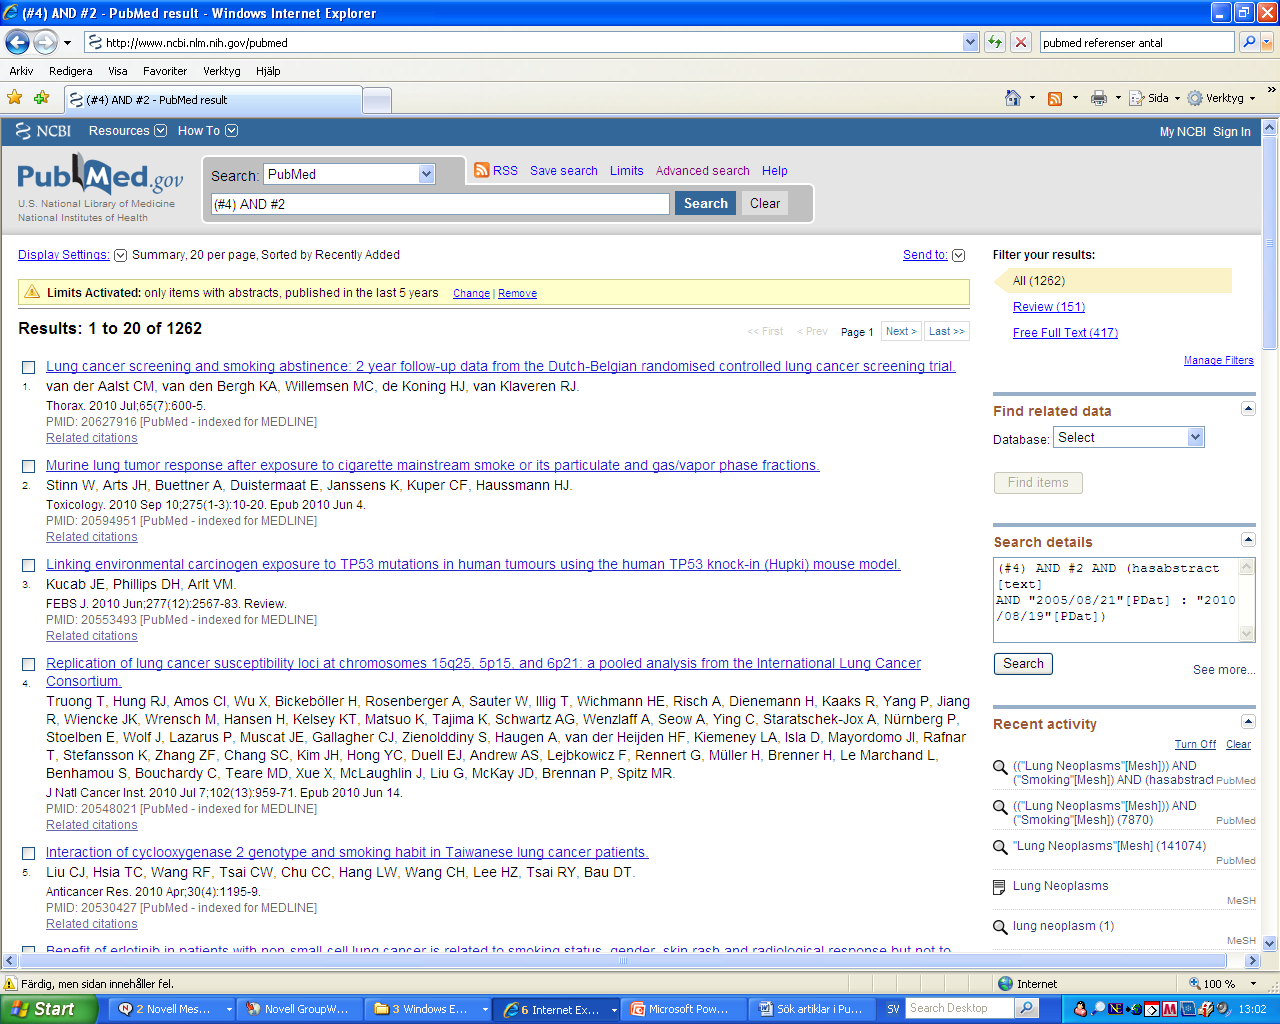The image size is (1280, 1024).
Task: Click the search magnifier in browser search box
Action: pos(1248,42)
